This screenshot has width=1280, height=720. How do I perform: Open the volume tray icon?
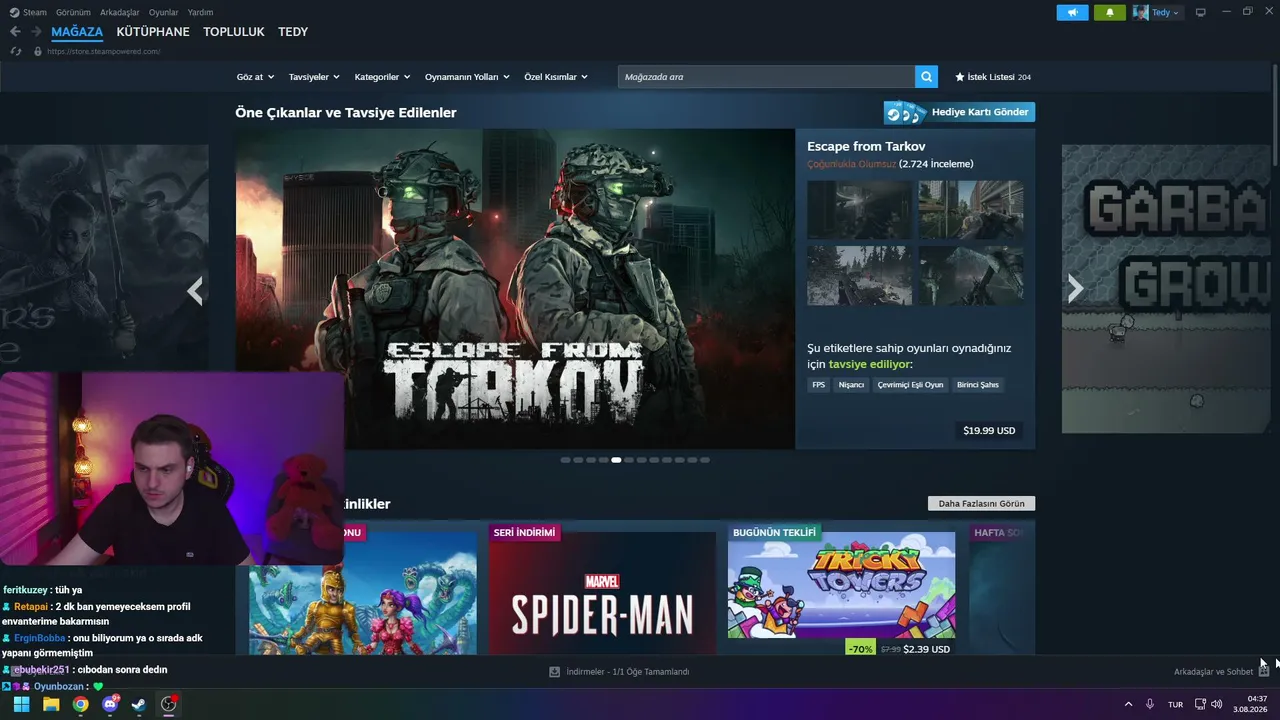click(x=1217, y=704)
